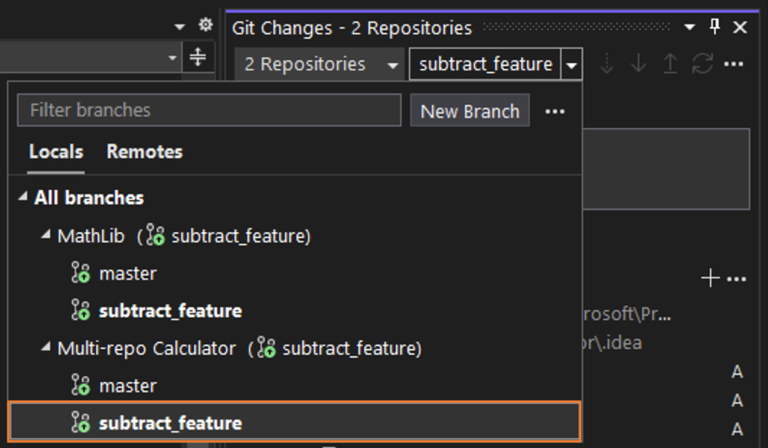Click the Sync circular arrows icon
Viewport: 768px width, 448px height.
click(702, 64)
